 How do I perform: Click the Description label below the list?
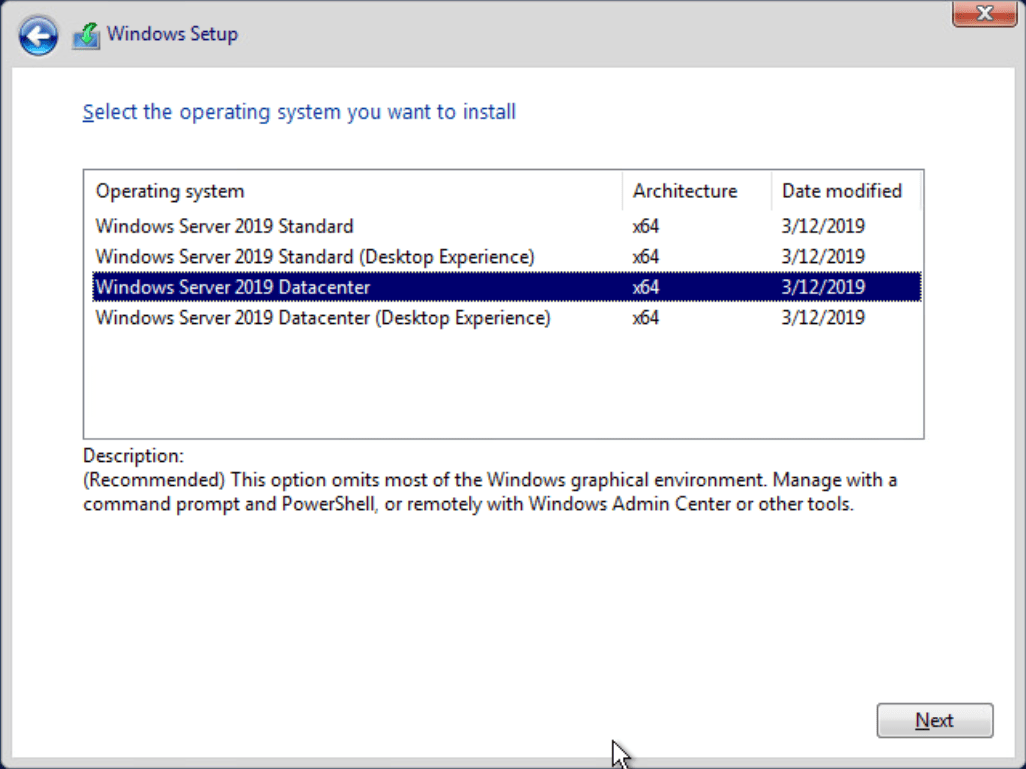click(133, 456)
